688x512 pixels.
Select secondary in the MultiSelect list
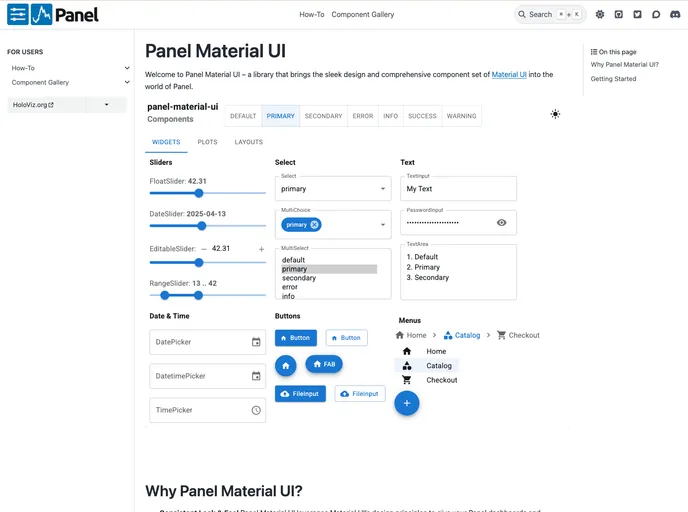(x=329, y=278)
